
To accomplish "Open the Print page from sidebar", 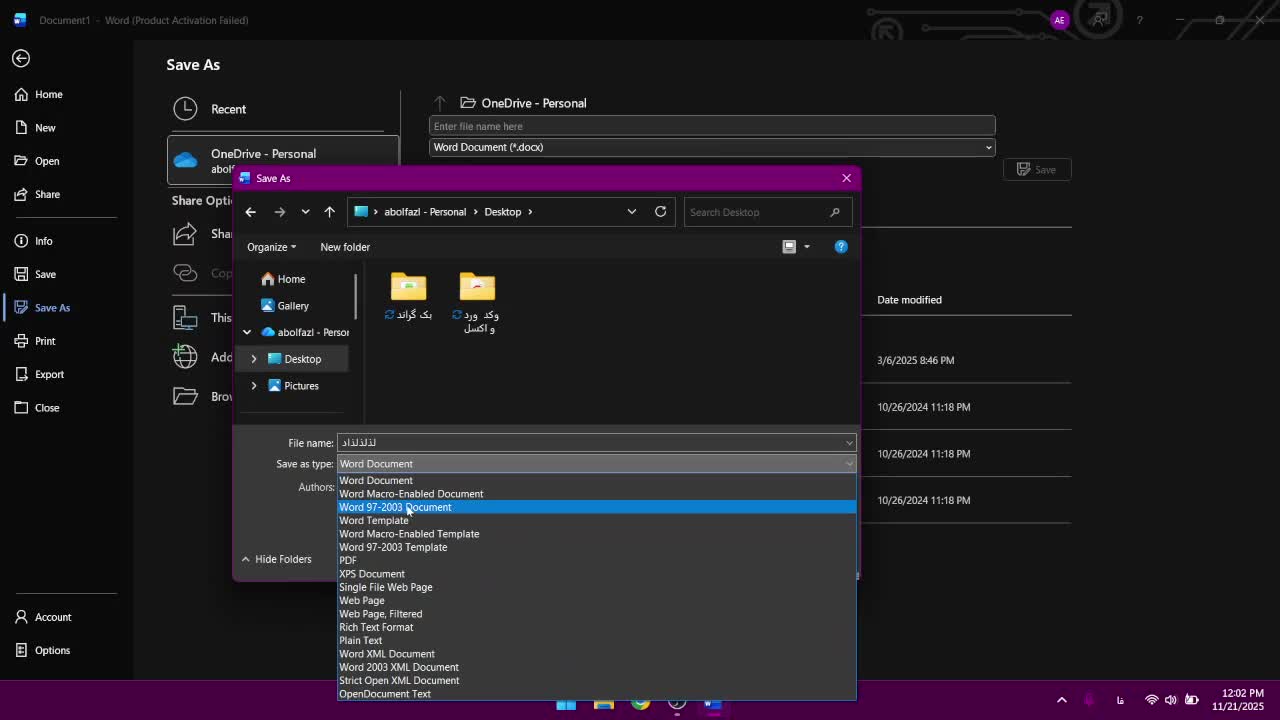I will pyautogui.click(x=45, y=341).
